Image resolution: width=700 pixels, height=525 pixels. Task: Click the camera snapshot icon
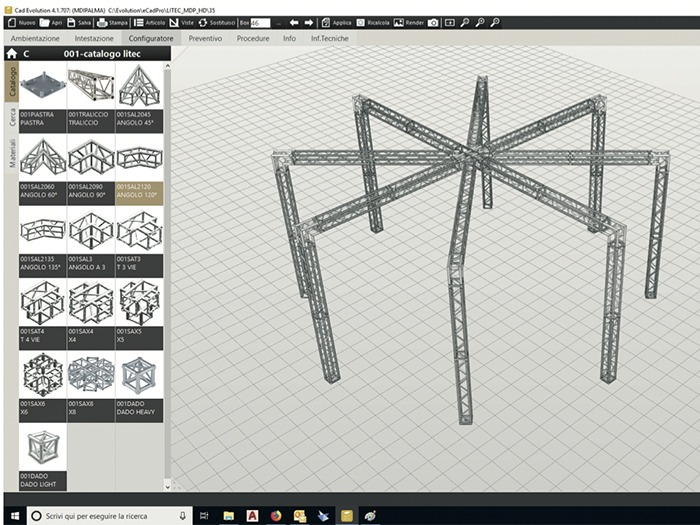click(433, 22)
